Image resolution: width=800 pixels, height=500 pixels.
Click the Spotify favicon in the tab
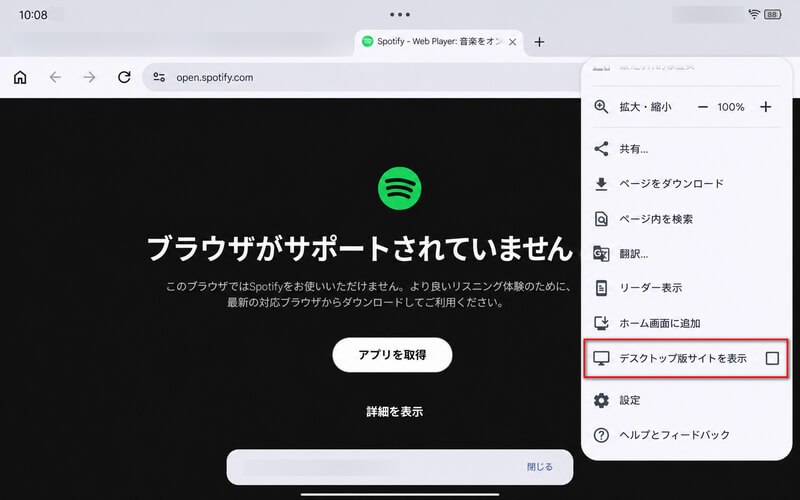(367, 41)
